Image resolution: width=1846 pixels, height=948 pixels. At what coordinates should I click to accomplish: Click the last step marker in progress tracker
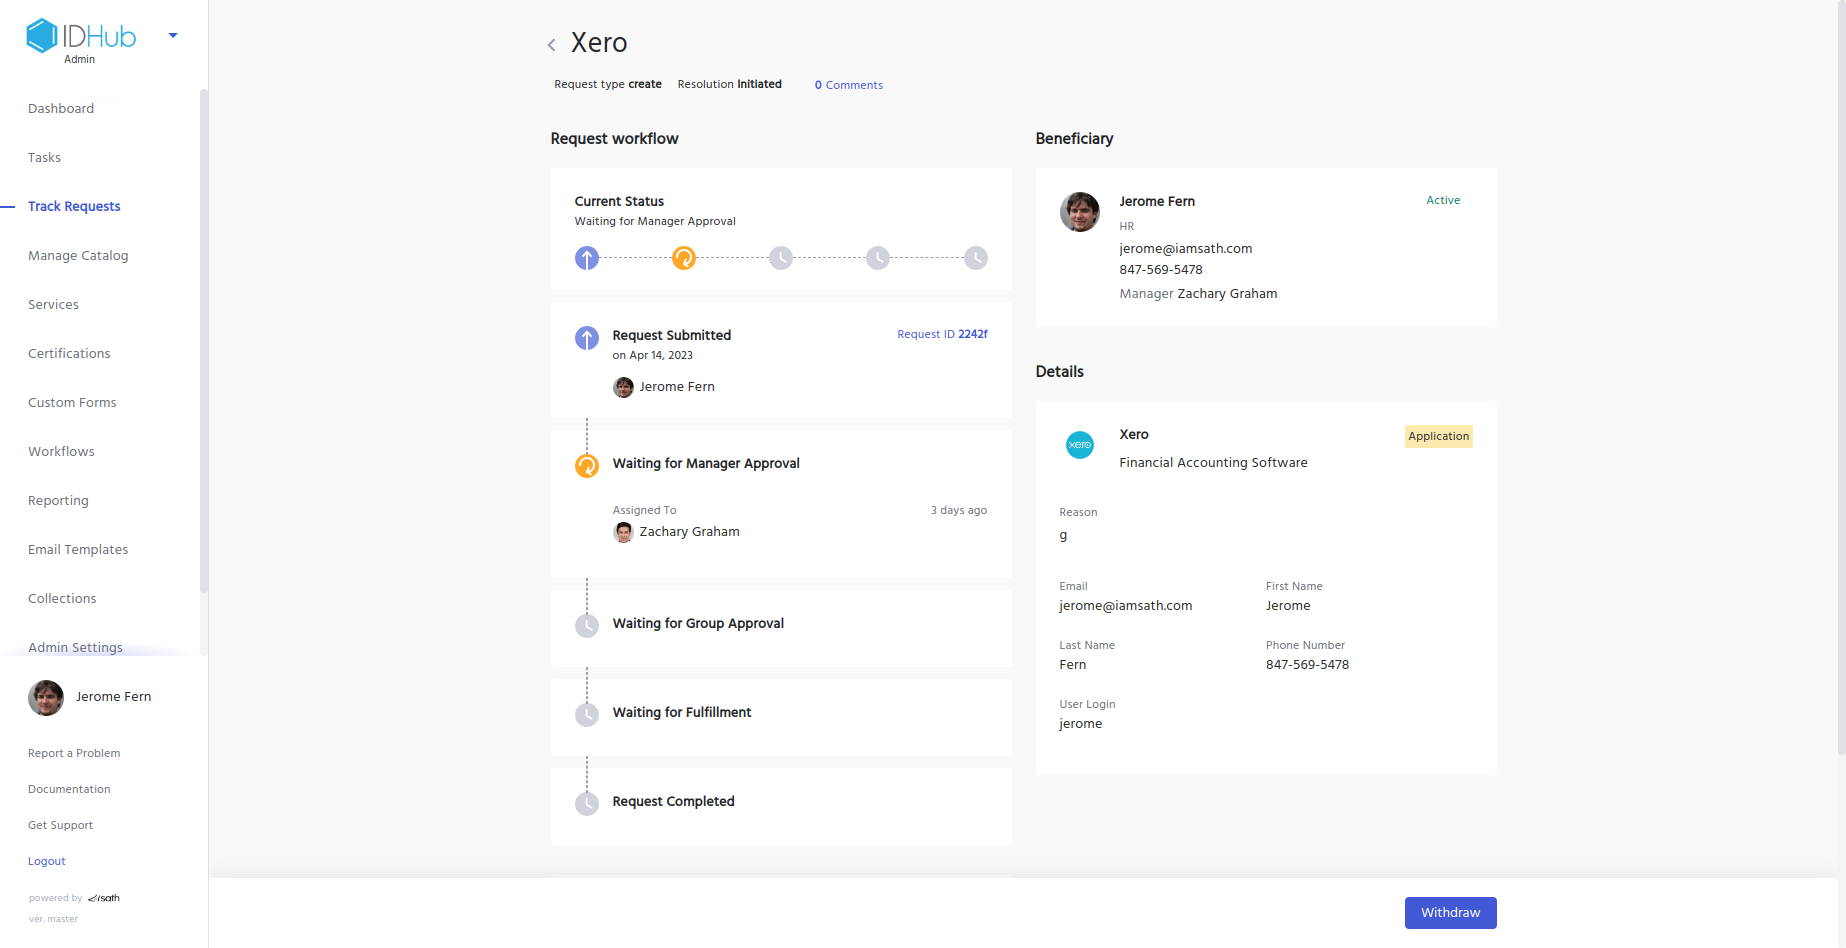pos(975,258)
